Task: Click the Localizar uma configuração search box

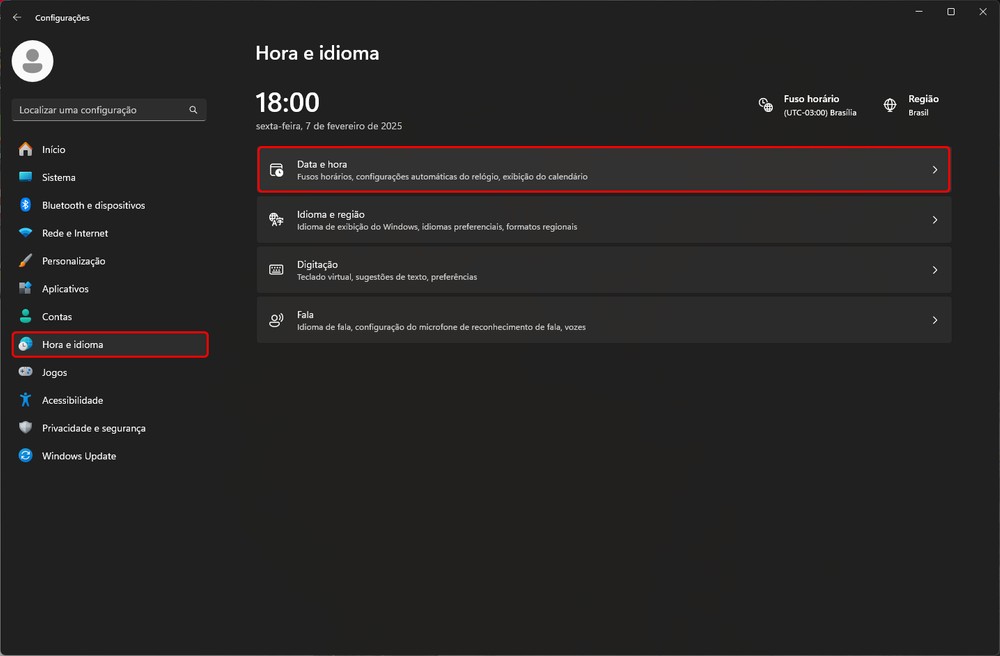Action: click(x=100, y=110)
